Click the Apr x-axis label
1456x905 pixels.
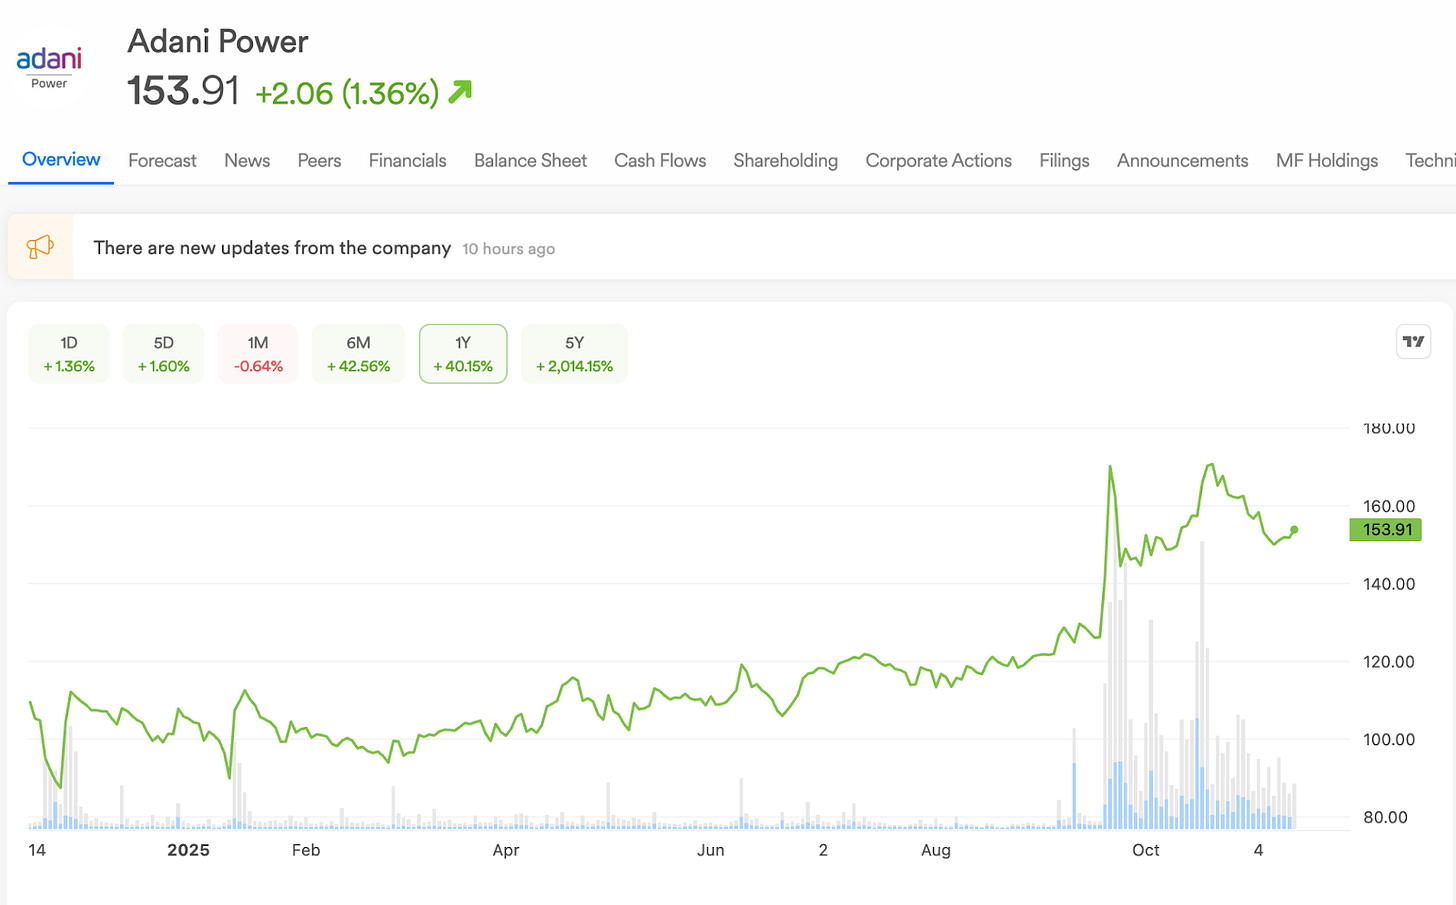pos(506,850)
